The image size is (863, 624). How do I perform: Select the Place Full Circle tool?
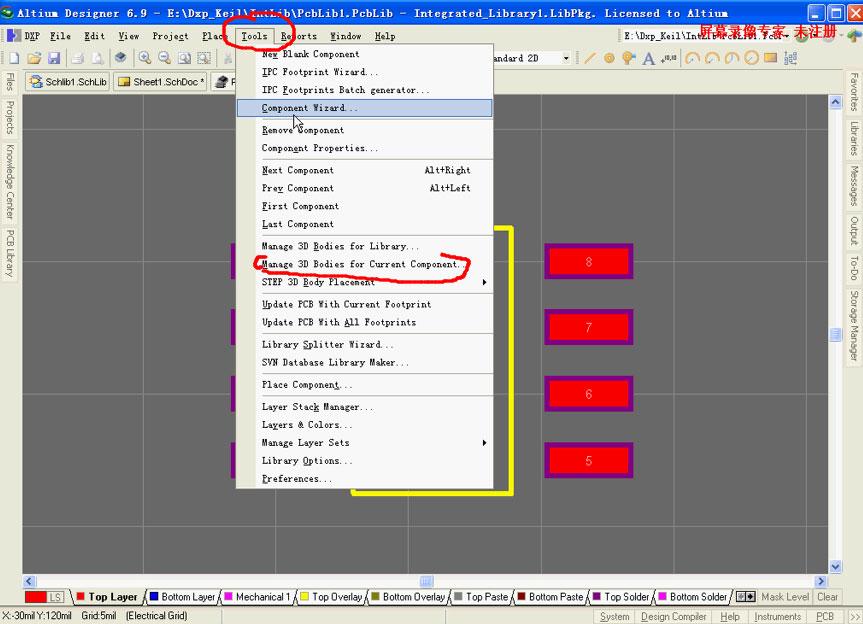point(750,59)
